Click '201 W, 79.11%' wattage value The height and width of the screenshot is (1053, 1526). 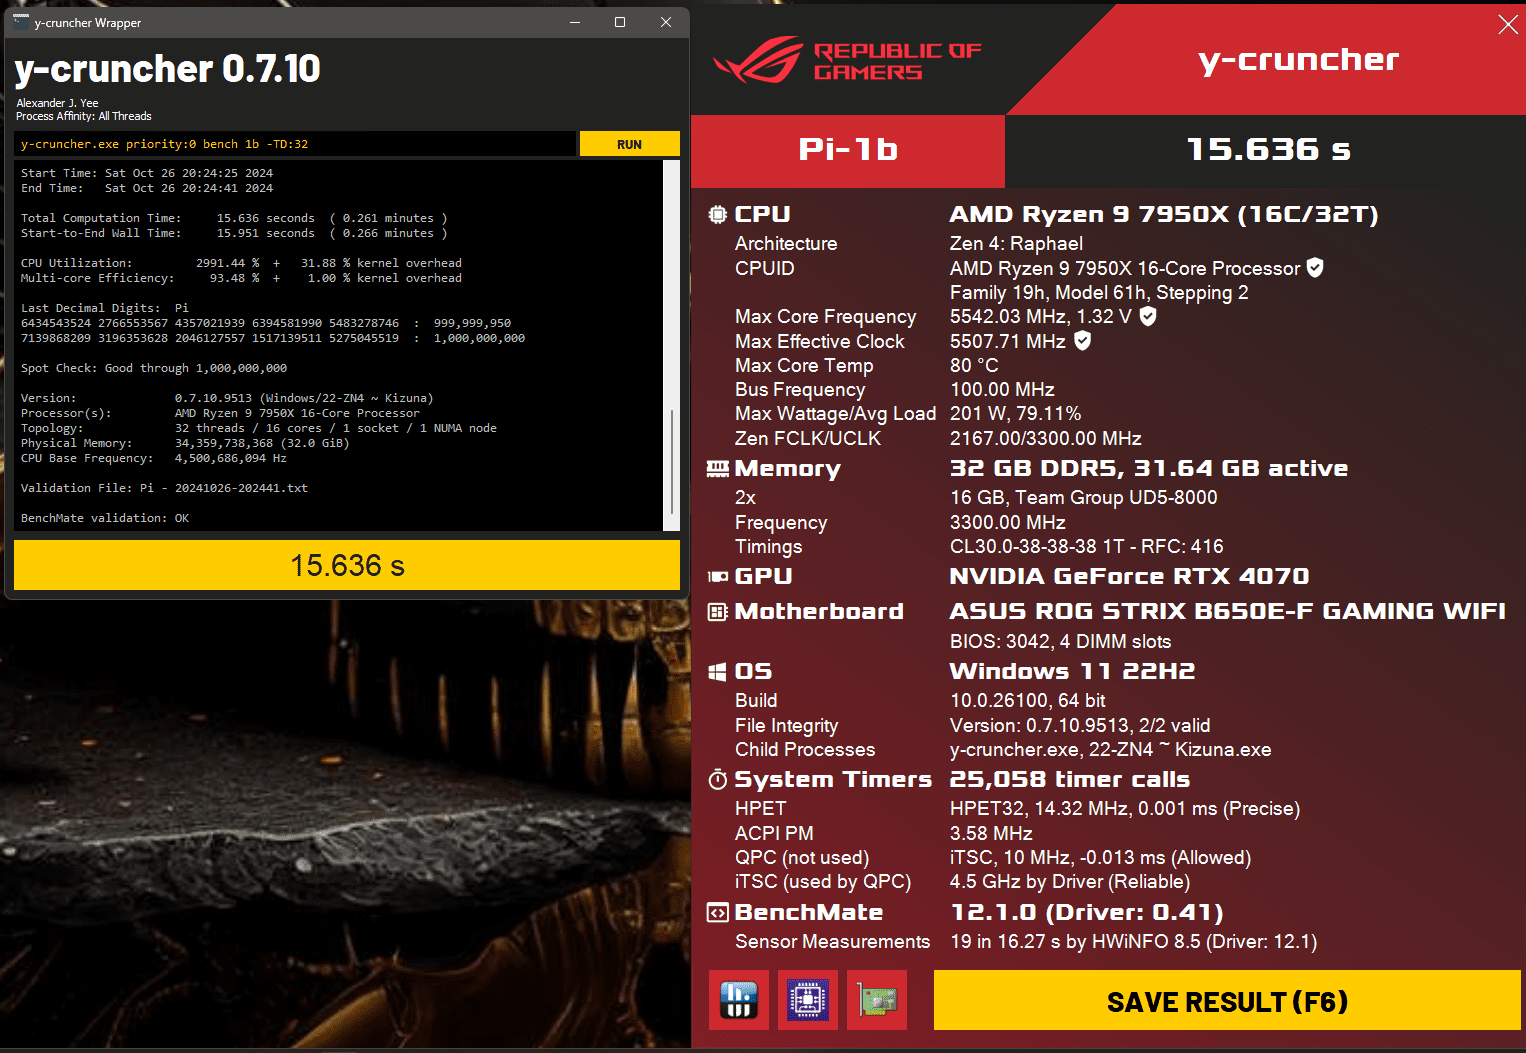pyautogui.click(x=1015, y=414)
